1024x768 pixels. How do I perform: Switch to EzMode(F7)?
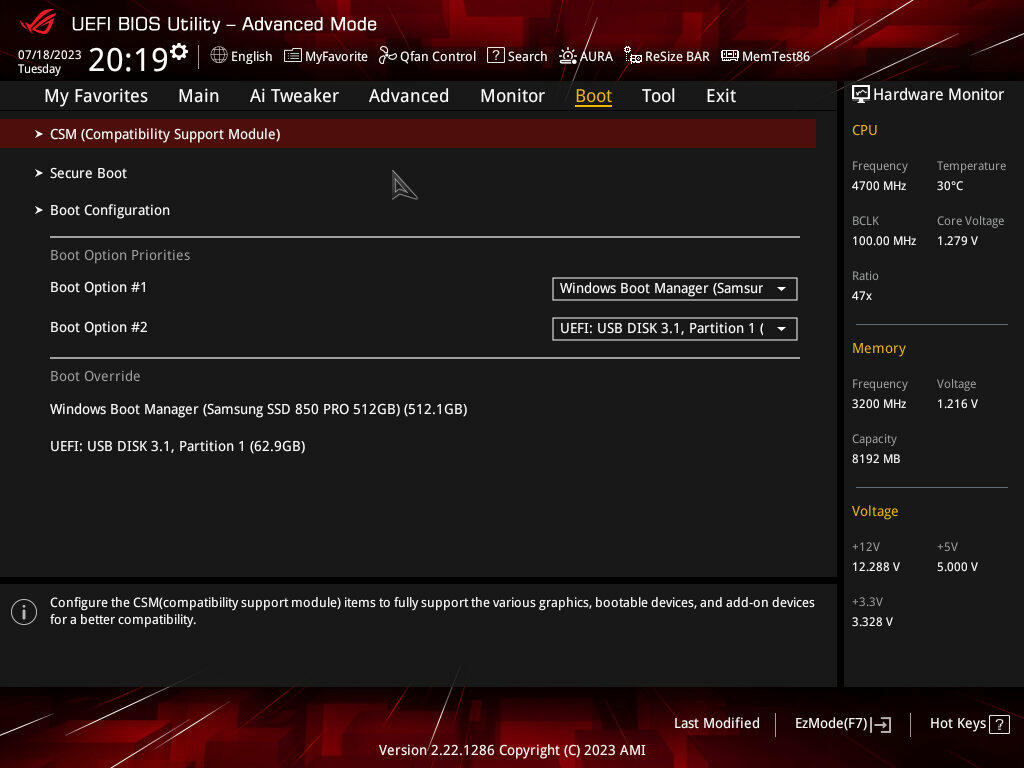coord(842,724)
